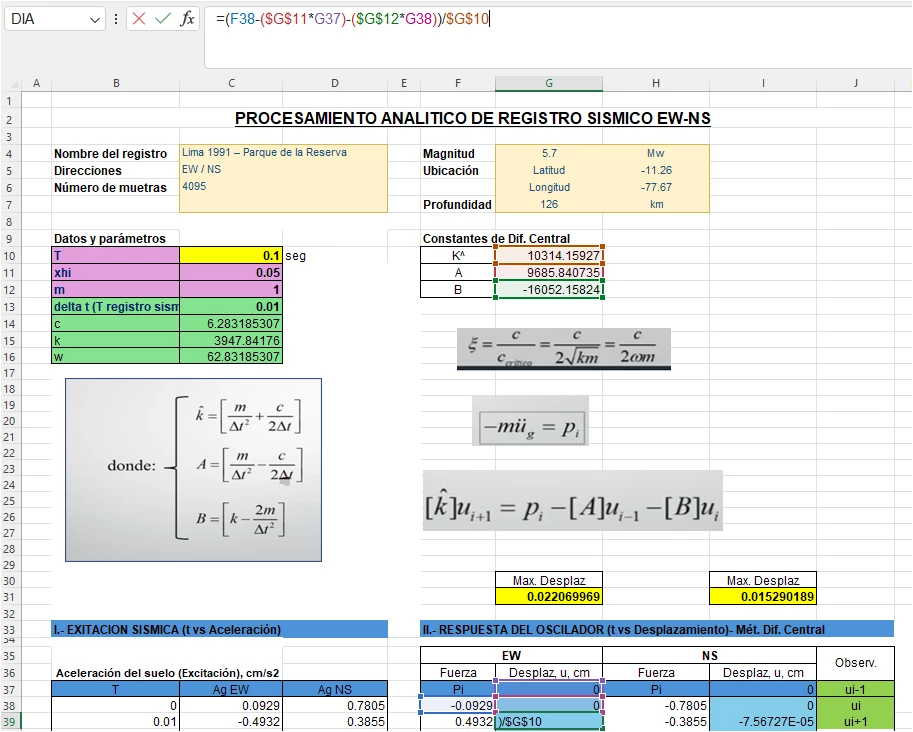Select NS Max. Desplaz value 0.015290189
Image resolution: width=913 pixels, height=732 pixels.
click(x=763, y=596)
